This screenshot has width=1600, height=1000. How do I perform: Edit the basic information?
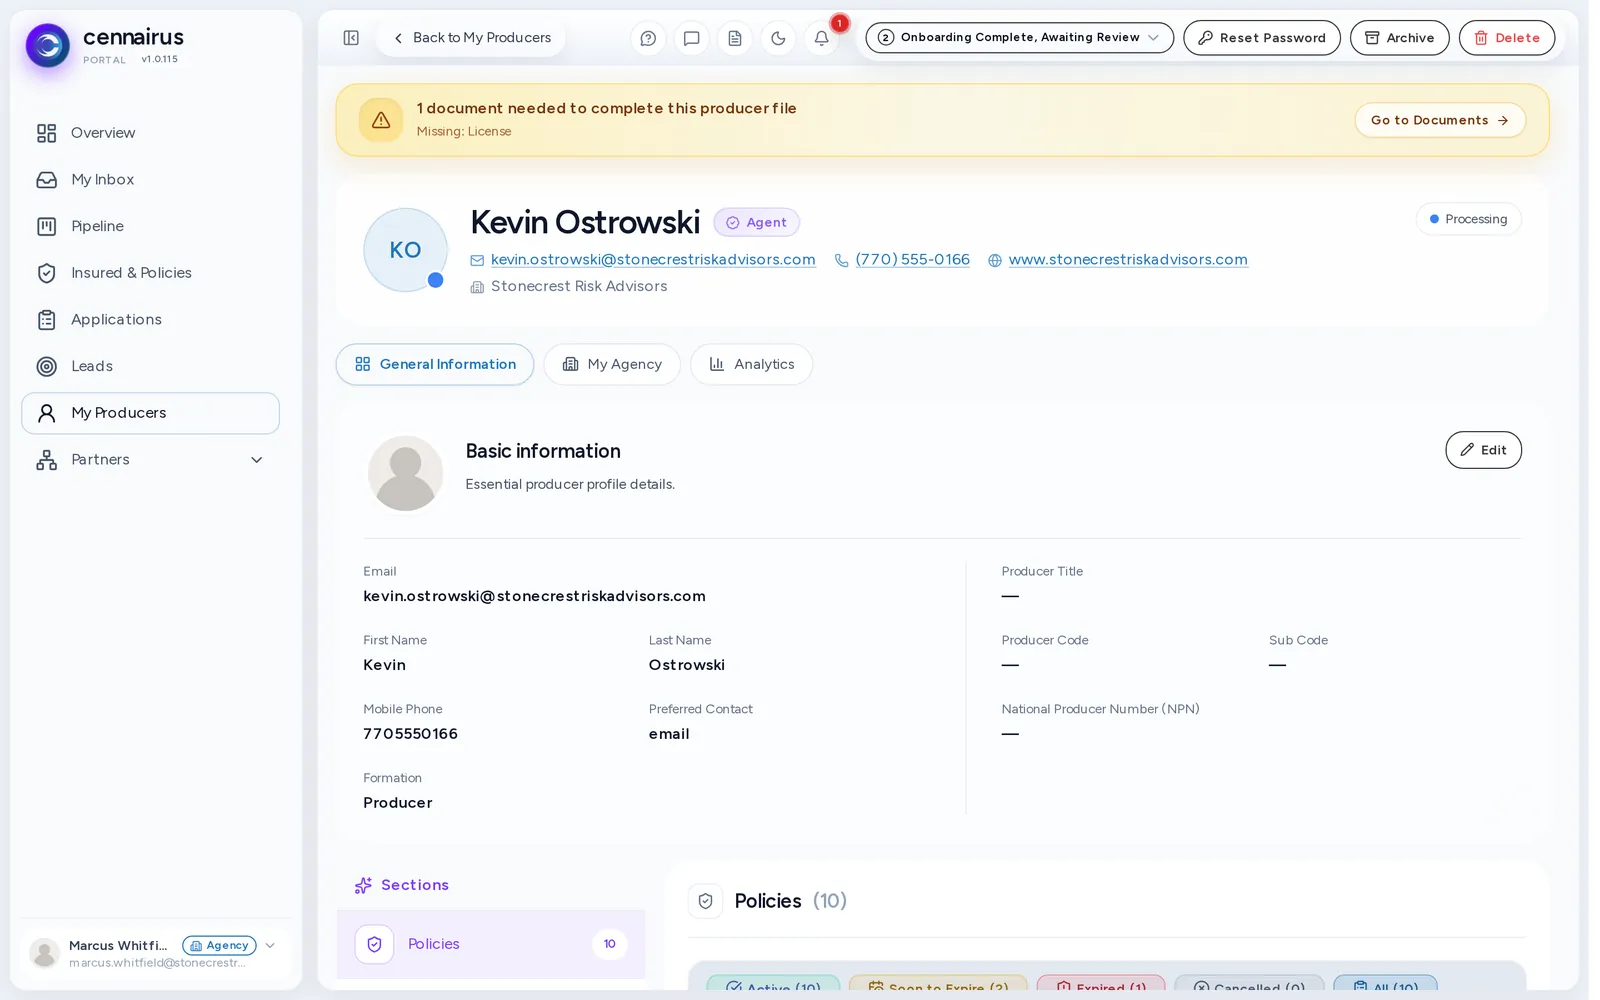(1483, 450)
